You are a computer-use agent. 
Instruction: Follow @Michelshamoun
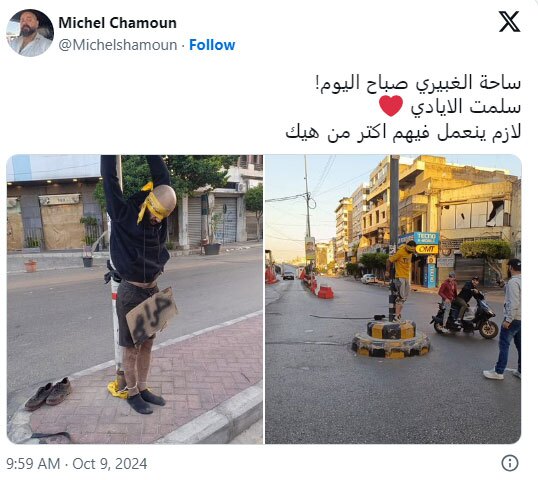[212, 45]
